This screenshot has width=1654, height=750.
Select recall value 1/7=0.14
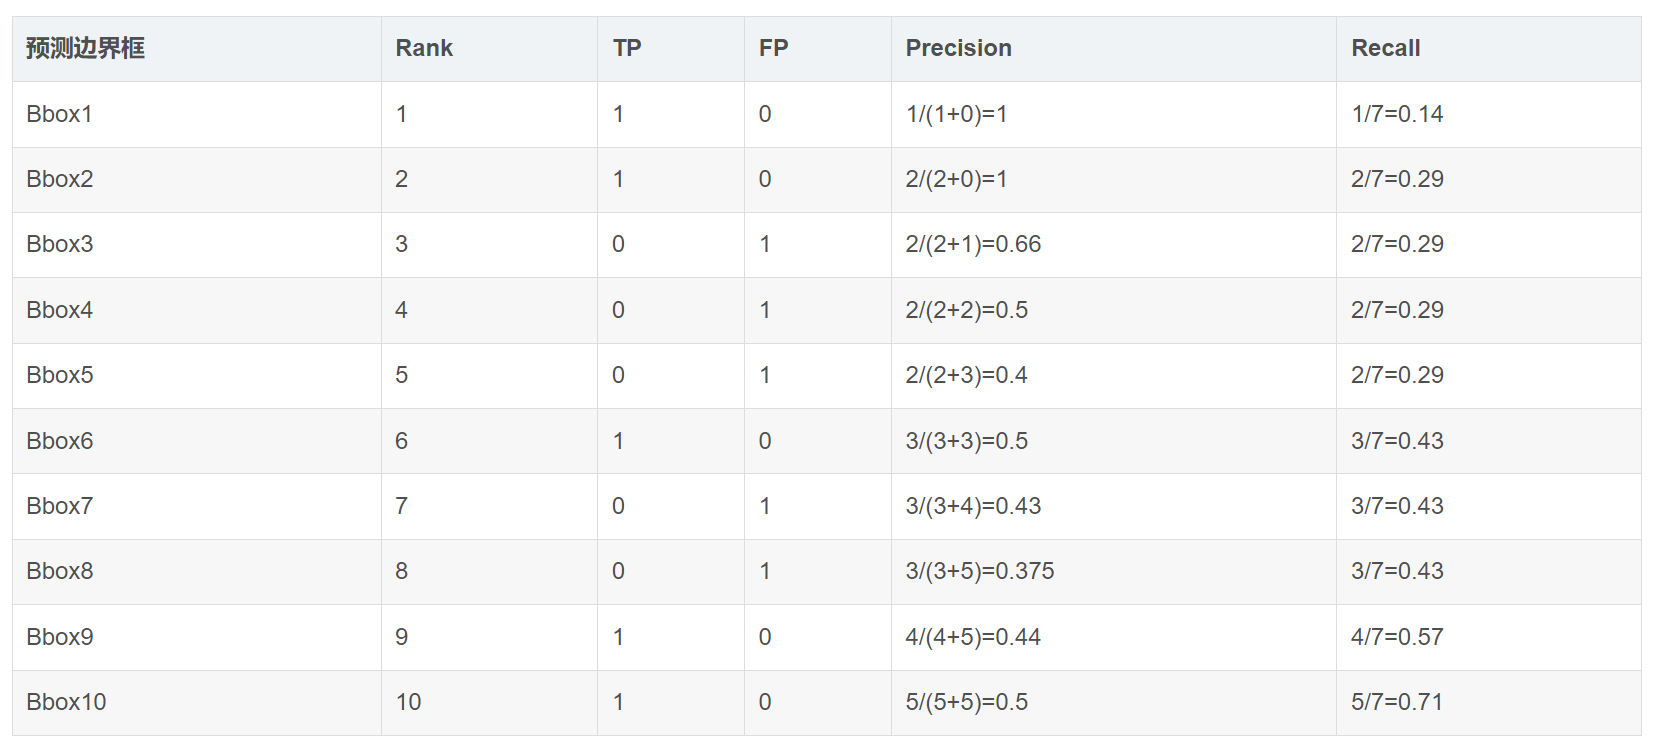[x=1396, y=114]
